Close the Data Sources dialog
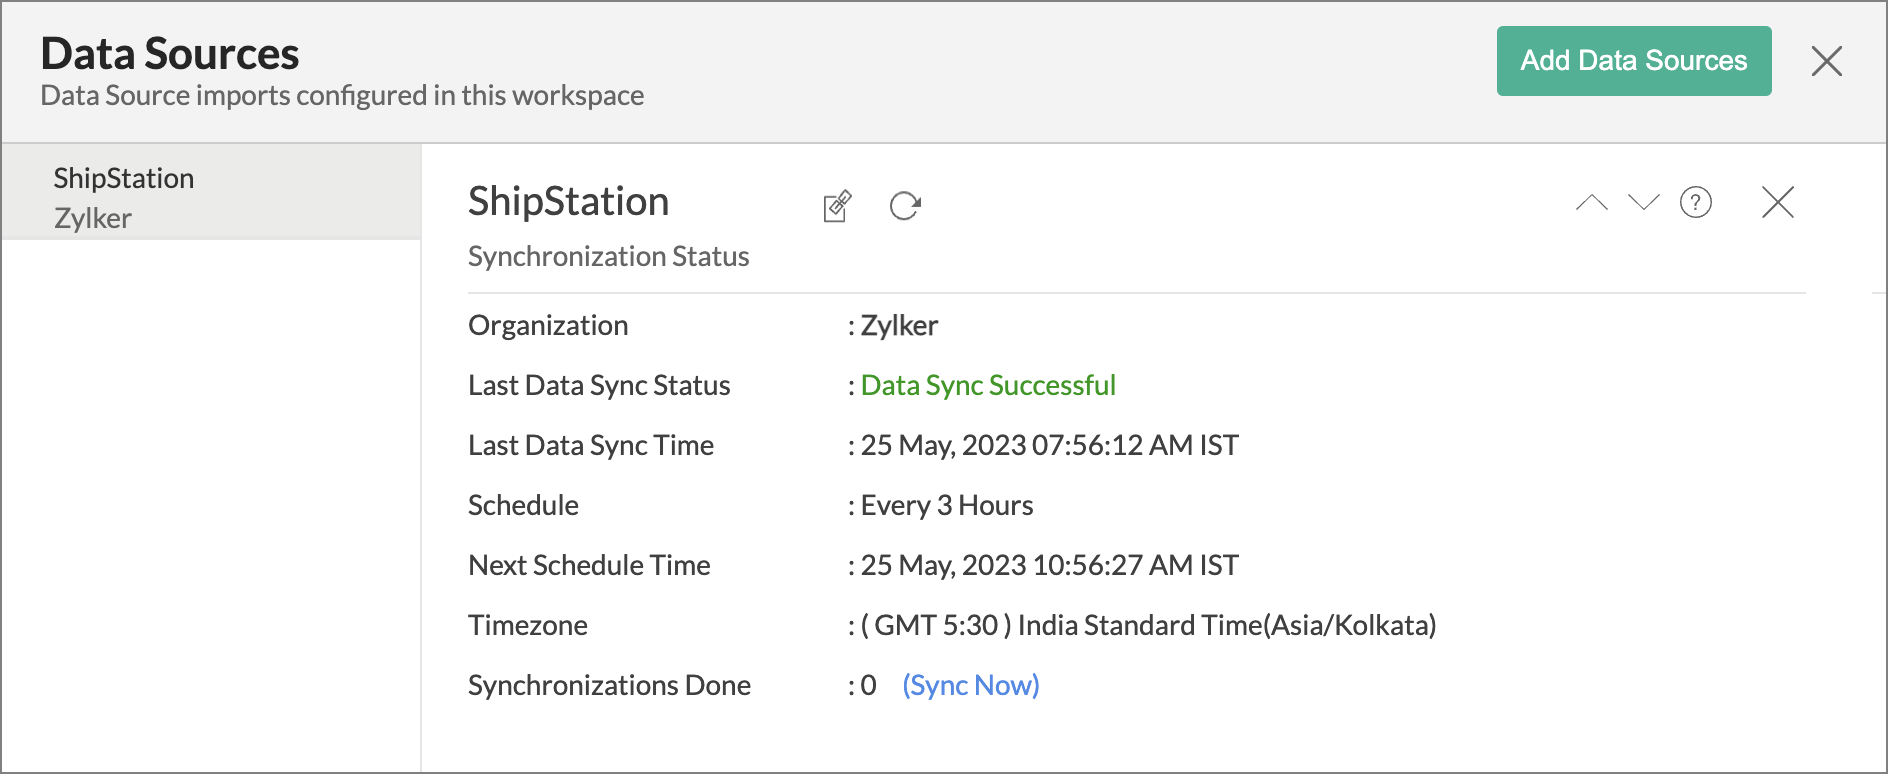 pos(1827,61)
